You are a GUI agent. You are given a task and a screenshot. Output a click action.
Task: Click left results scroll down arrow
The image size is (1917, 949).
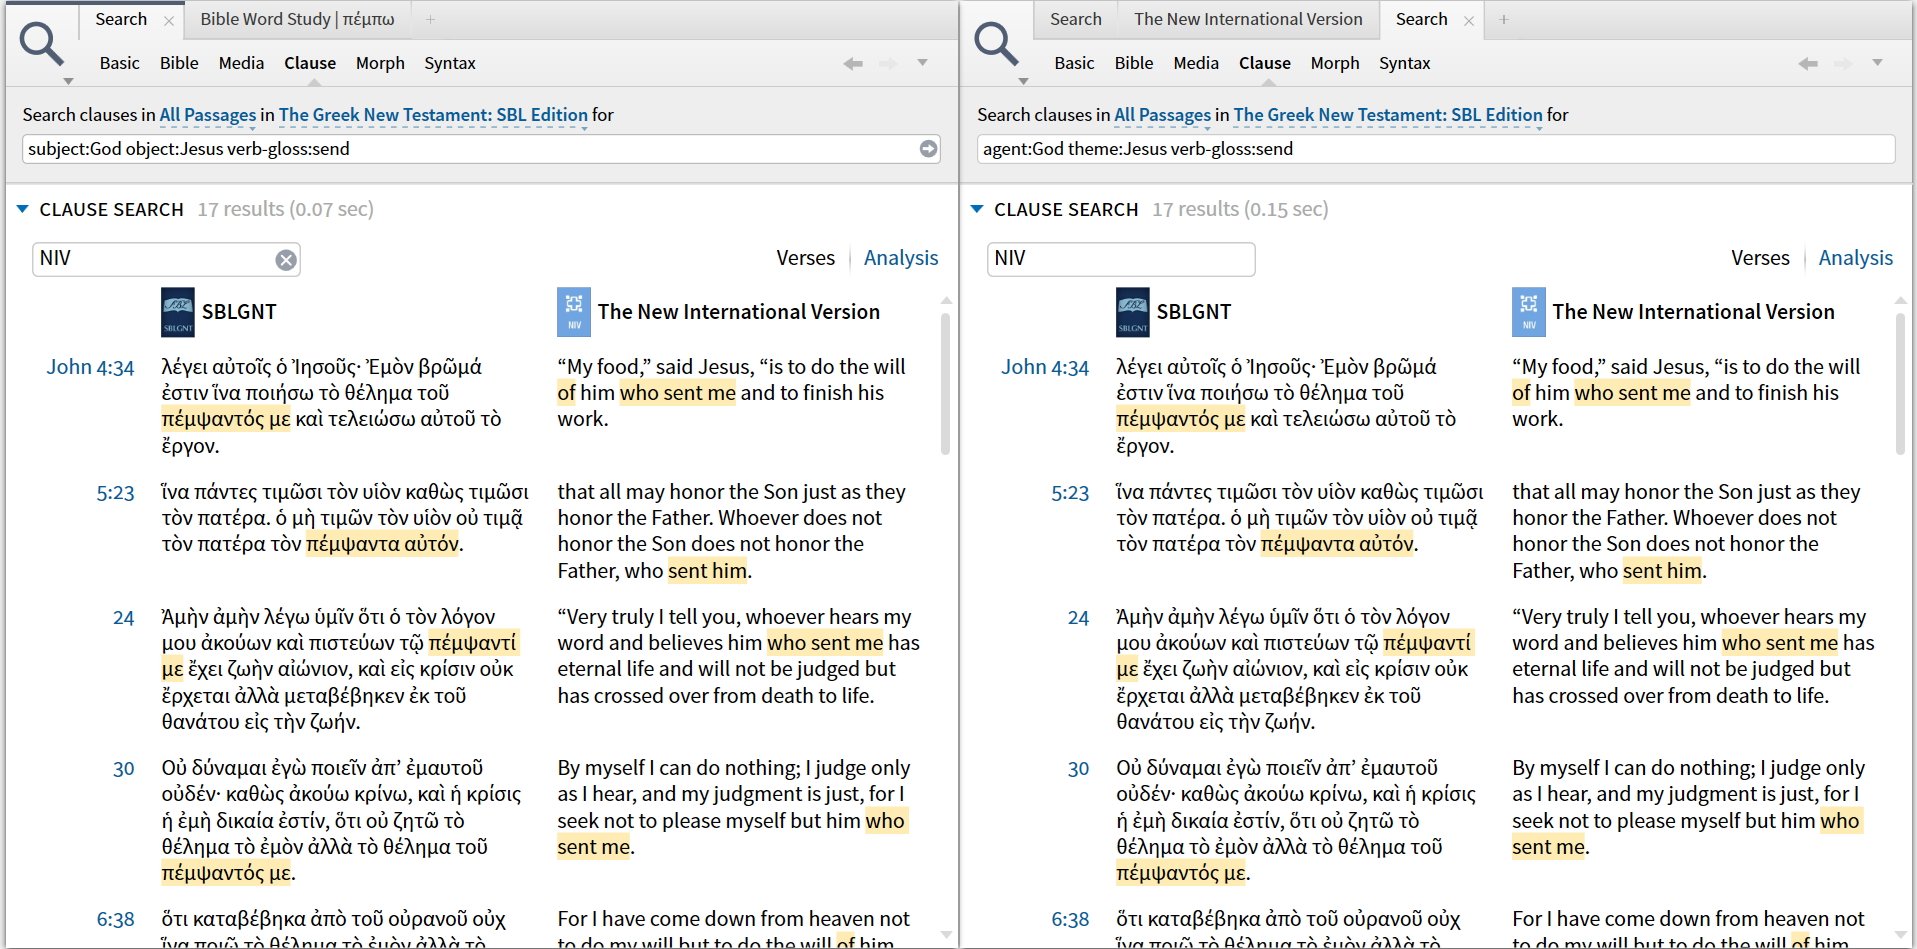(946, 935)
